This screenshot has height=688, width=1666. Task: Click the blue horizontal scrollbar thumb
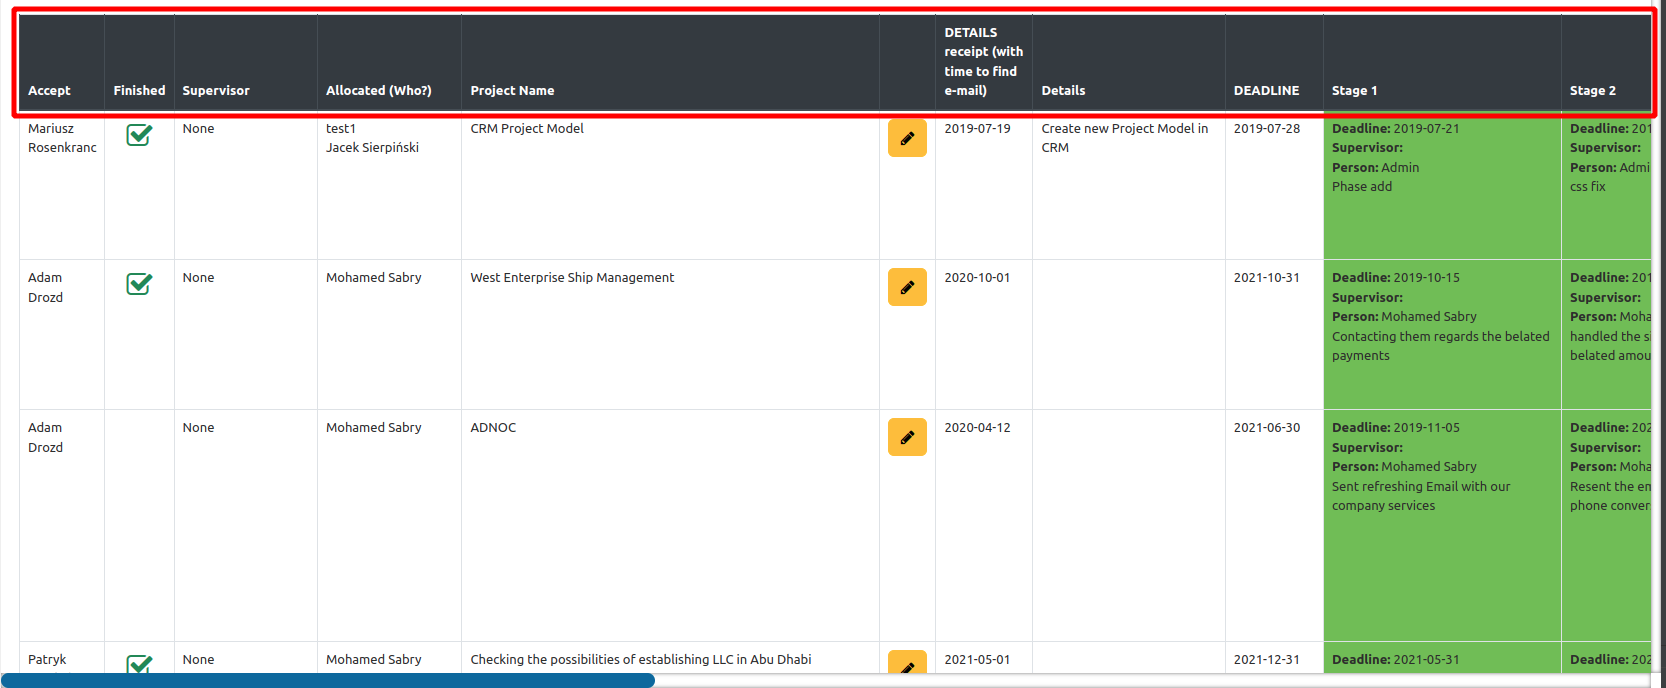pos(328,680)
